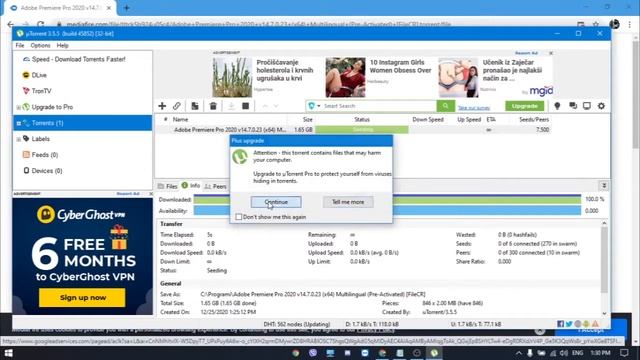Sort by the Seeds/Peers column header
The image size is (640, 360).
pyautogui.click(x=534, y=120)
